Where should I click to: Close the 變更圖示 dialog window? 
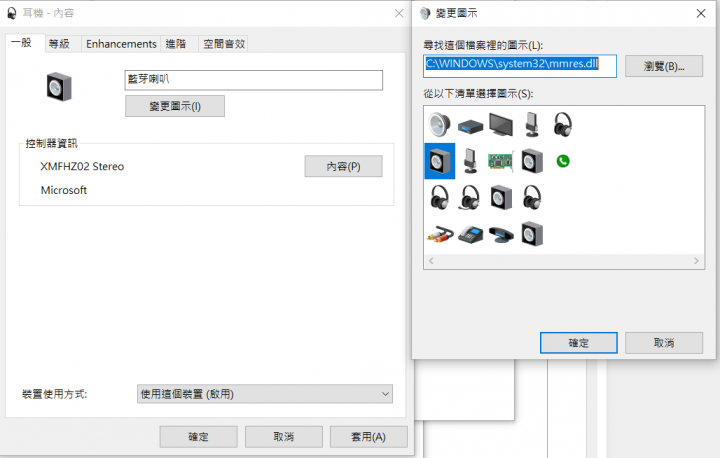[701, 13]
